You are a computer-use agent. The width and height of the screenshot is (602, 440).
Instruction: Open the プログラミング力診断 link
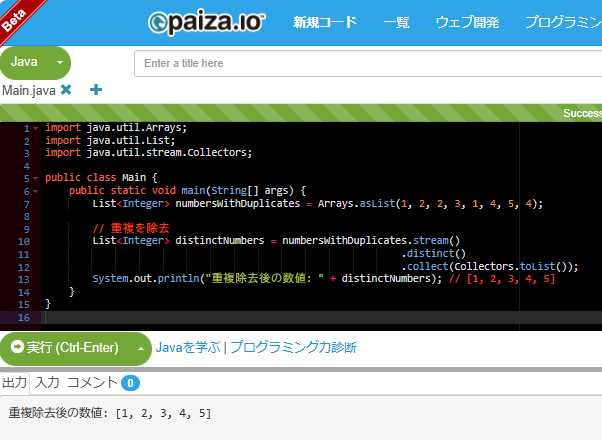click(x=293, y=348)
